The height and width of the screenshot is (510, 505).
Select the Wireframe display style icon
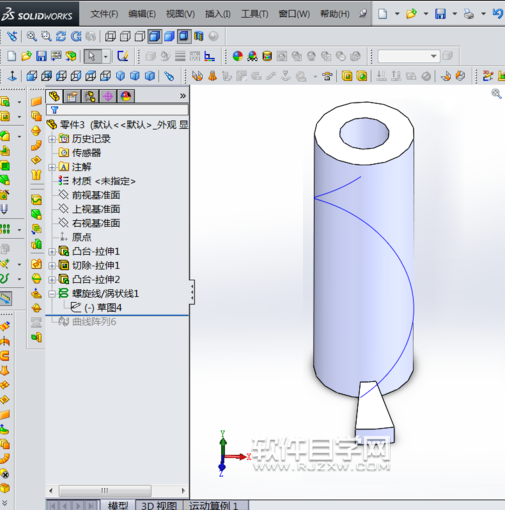coord(110,36)
